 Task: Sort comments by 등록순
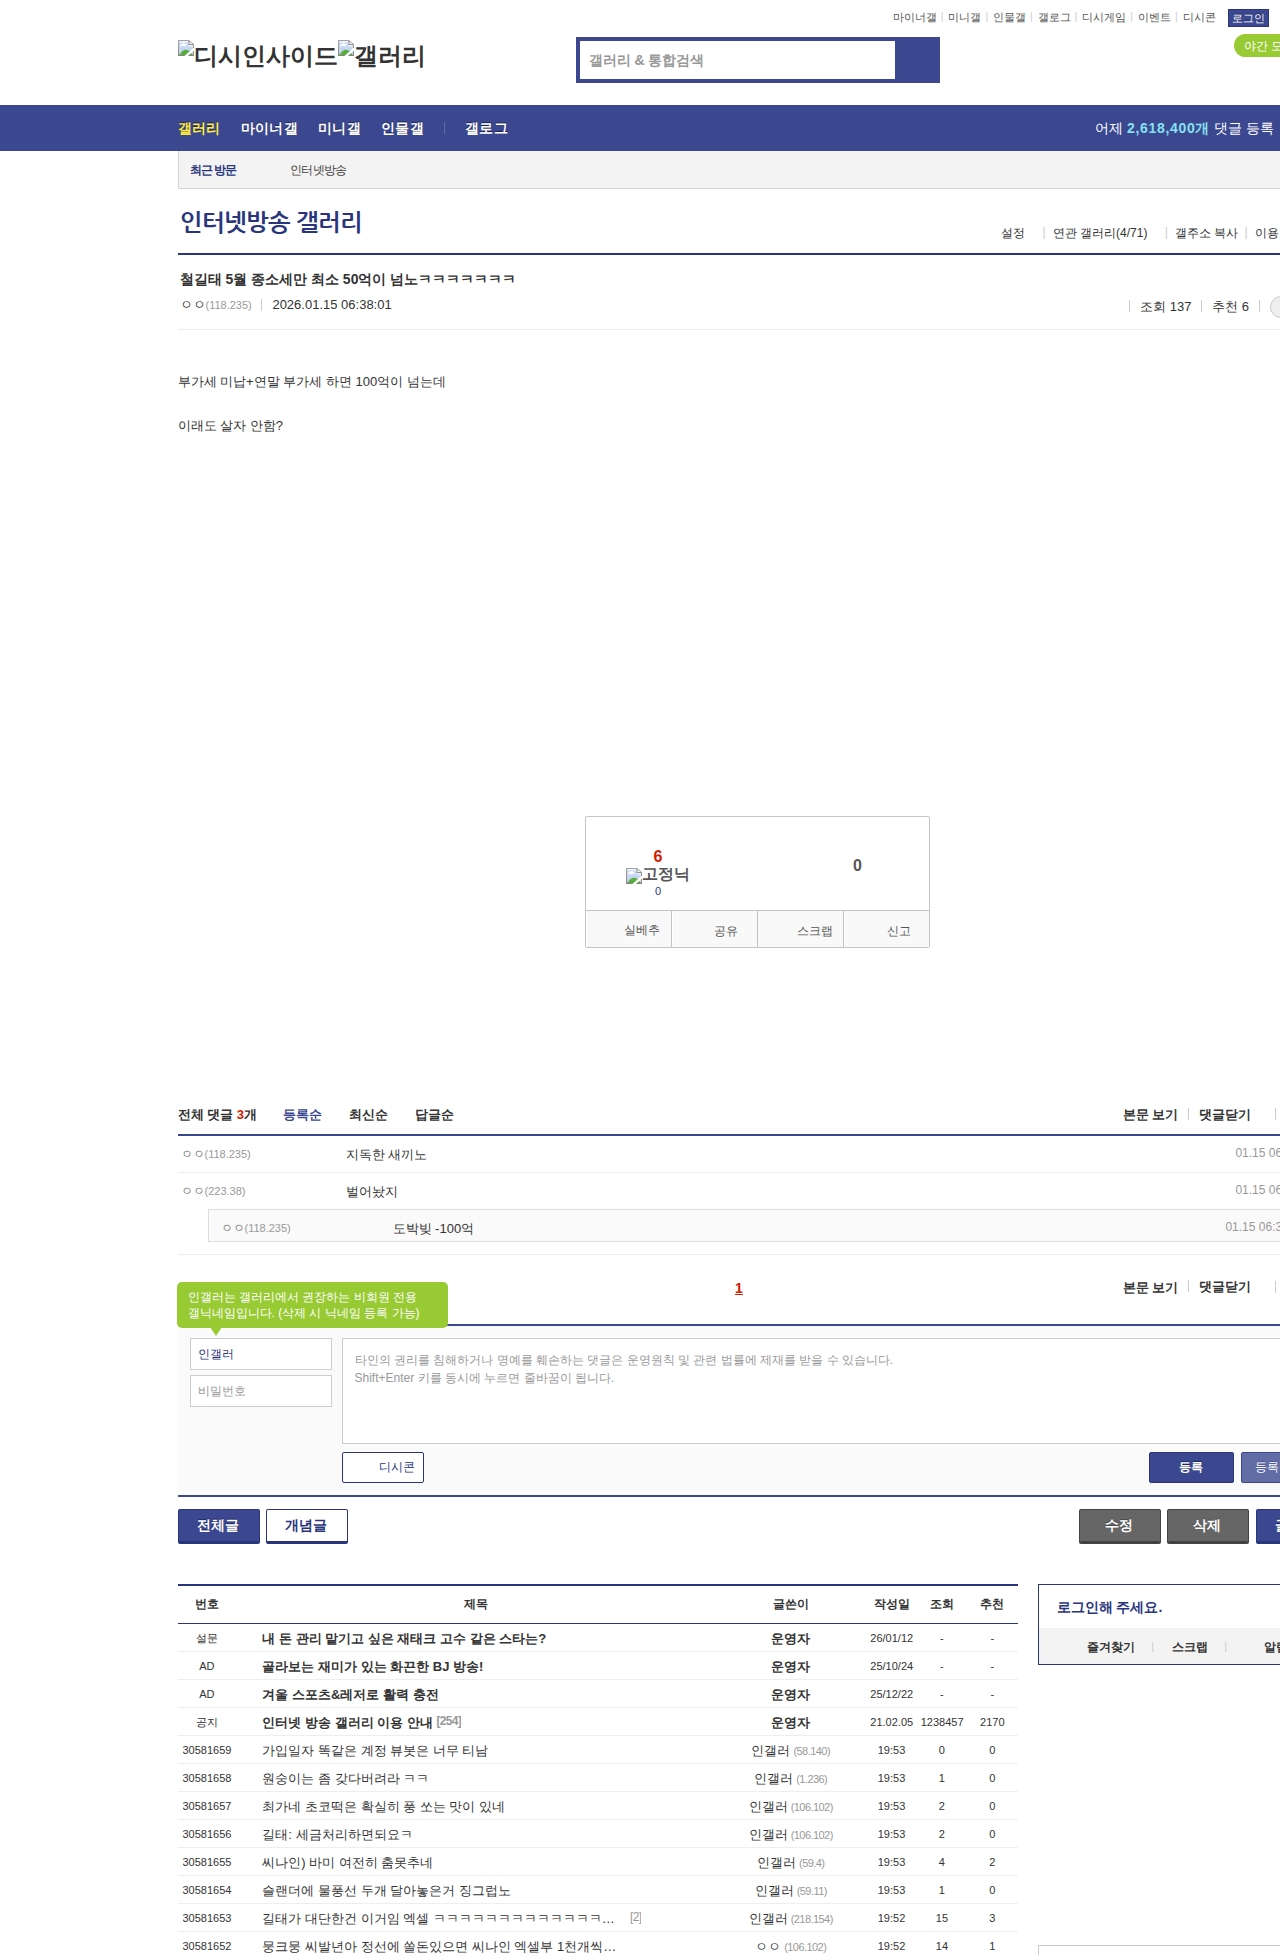point(302,1115)
